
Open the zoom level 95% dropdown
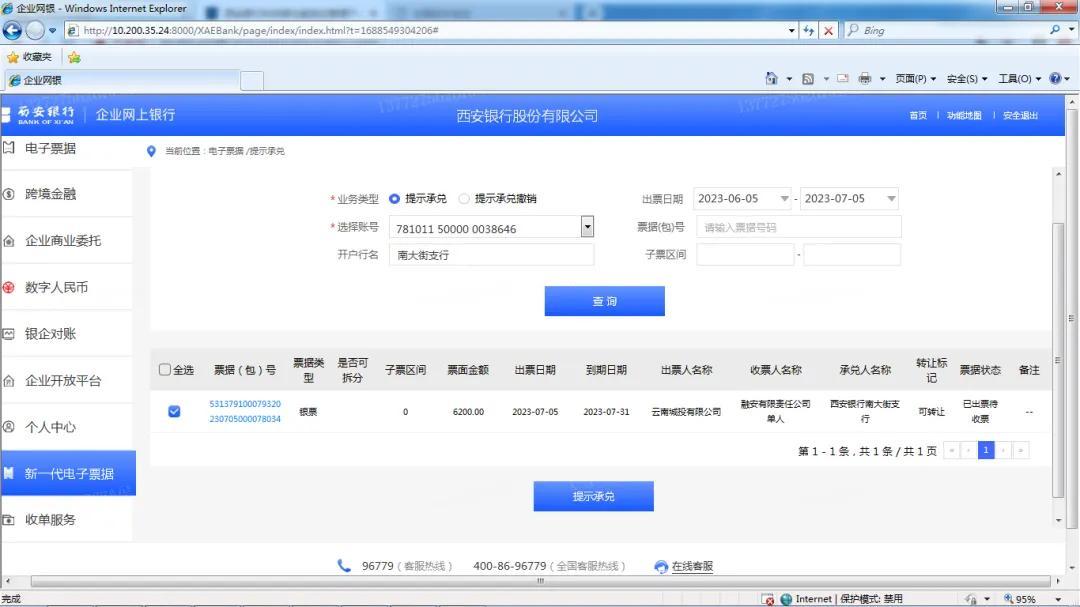(1058, 599)
